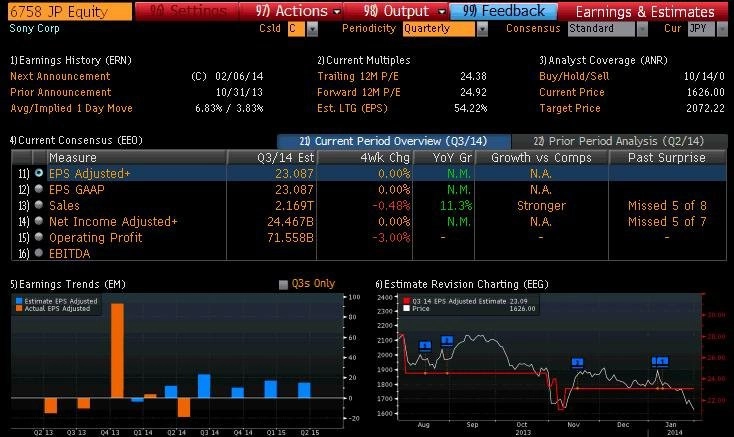
Task: Expand the Consensus Standard dropdown arrow
Action: (x=642, y=29)
